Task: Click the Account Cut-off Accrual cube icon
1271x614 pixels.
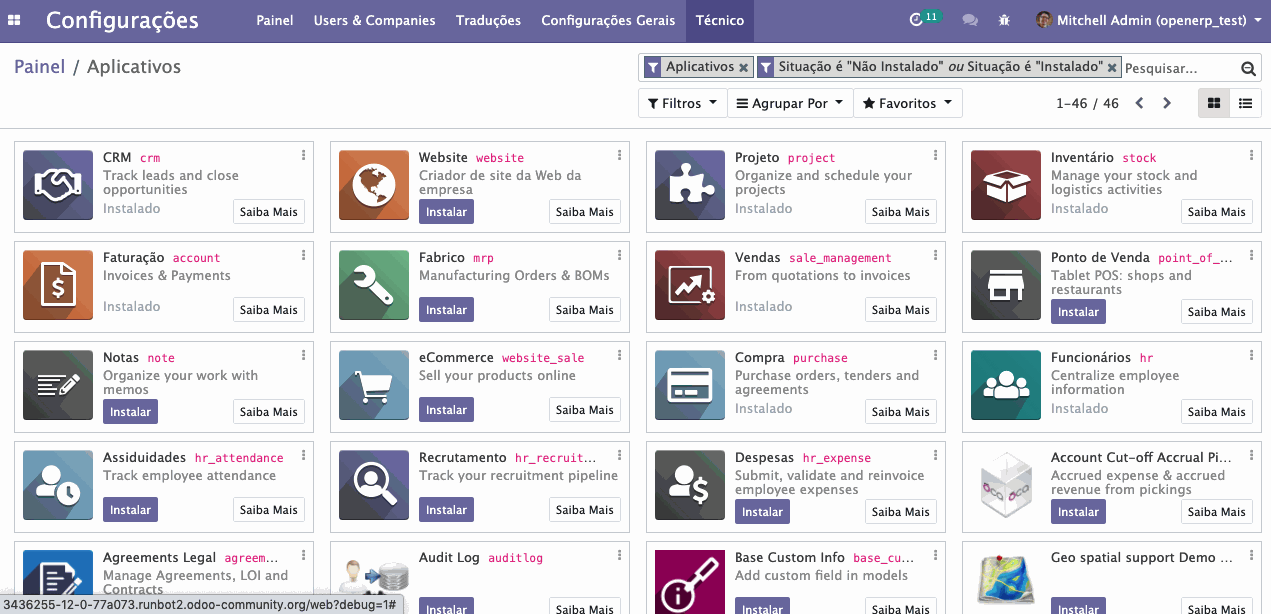Action: [1006, 485]
